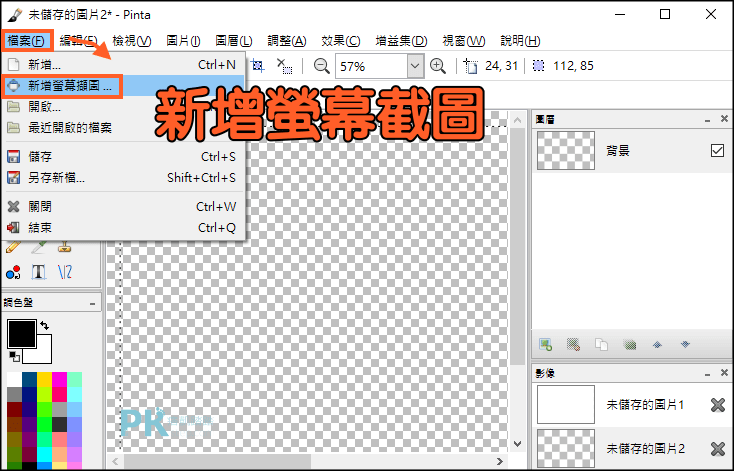Pick the salmon pink palette swatch
Viewport: 734px width, 471px height.
coord(59,439)
